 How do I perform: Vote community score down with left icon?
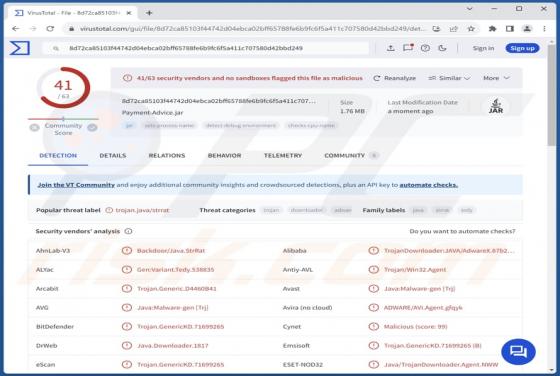[34, 127]
